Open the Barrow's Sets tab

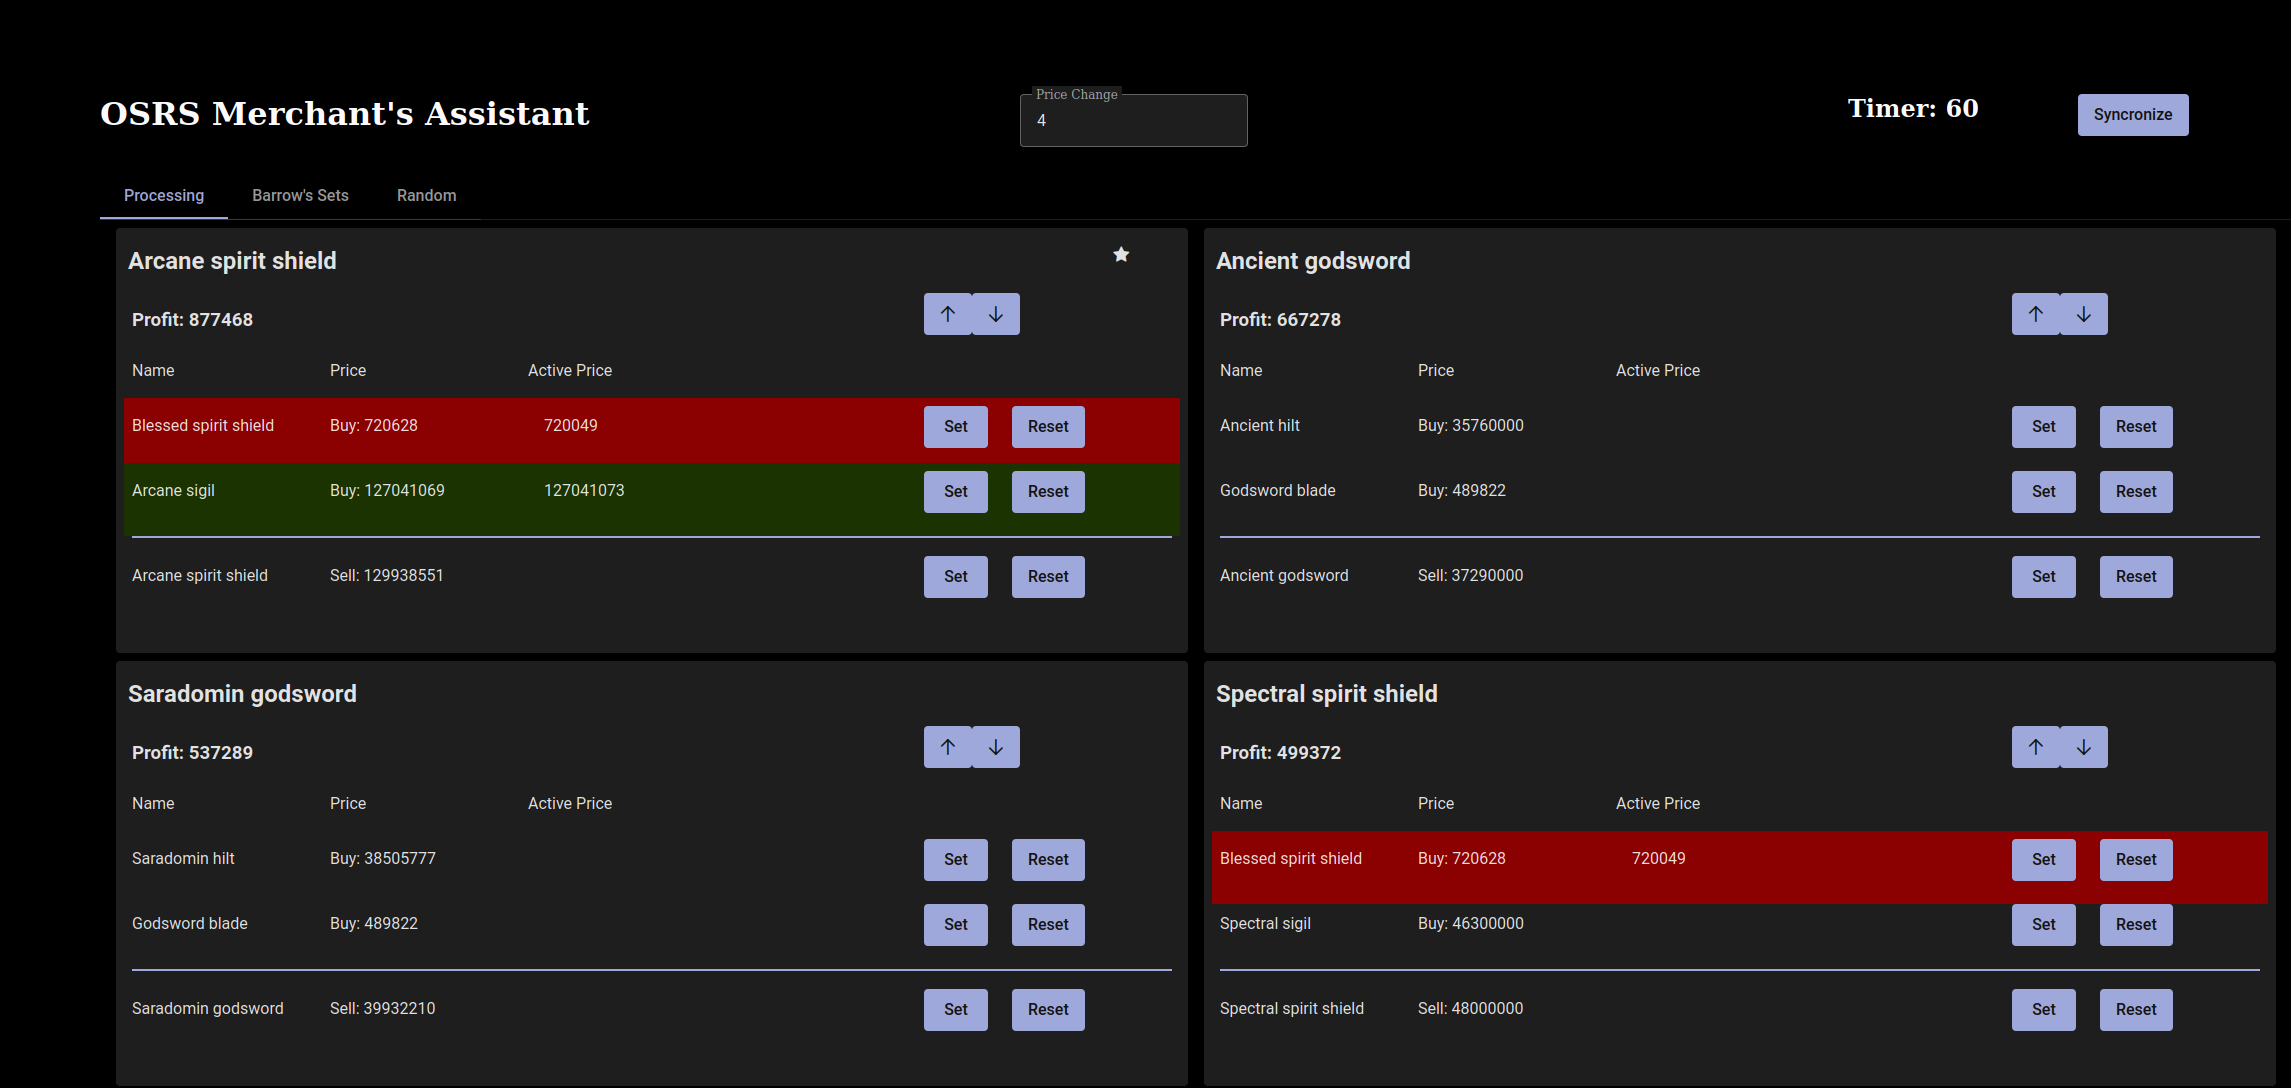[300, 195]
